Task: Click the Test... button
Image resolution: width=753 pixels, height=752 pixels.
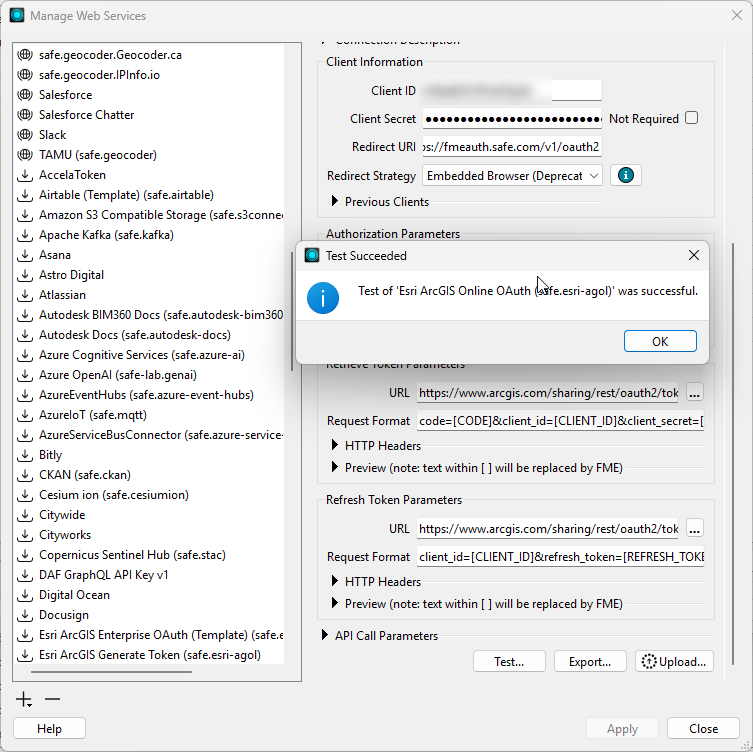Action: tap(509, 662)
